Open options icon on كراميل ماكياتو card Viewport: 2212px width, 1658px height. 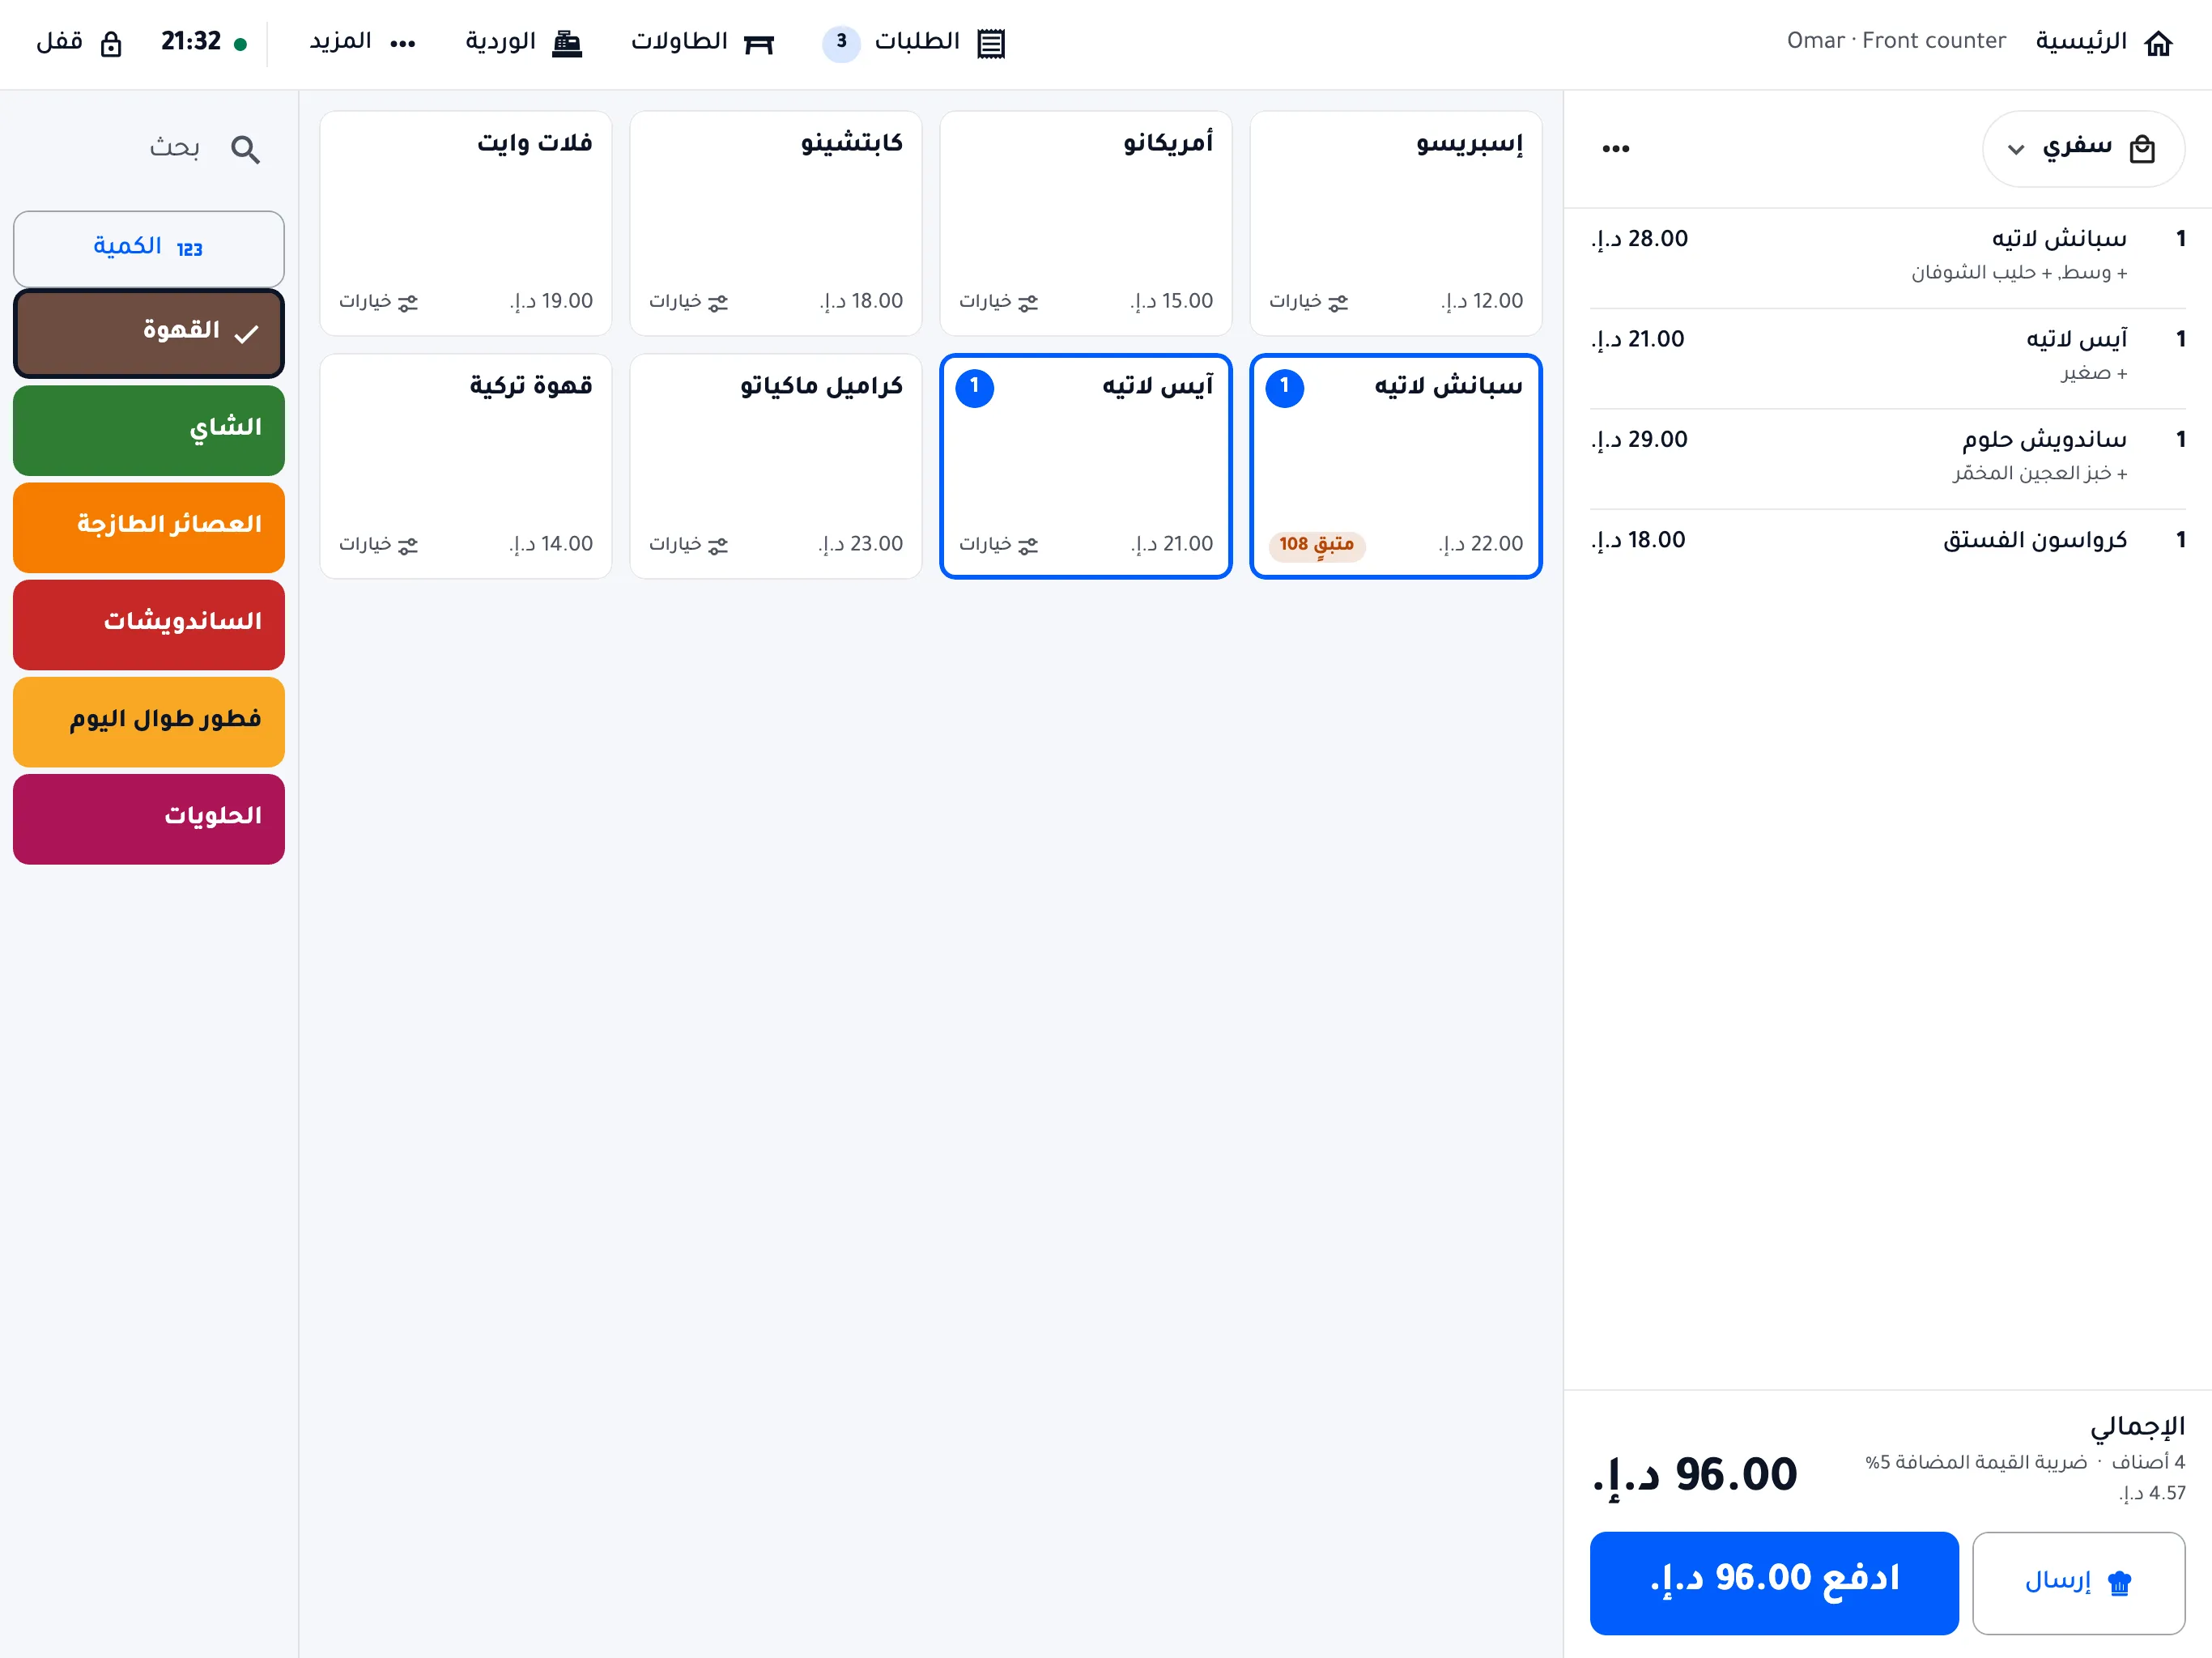tap(718, 545)
